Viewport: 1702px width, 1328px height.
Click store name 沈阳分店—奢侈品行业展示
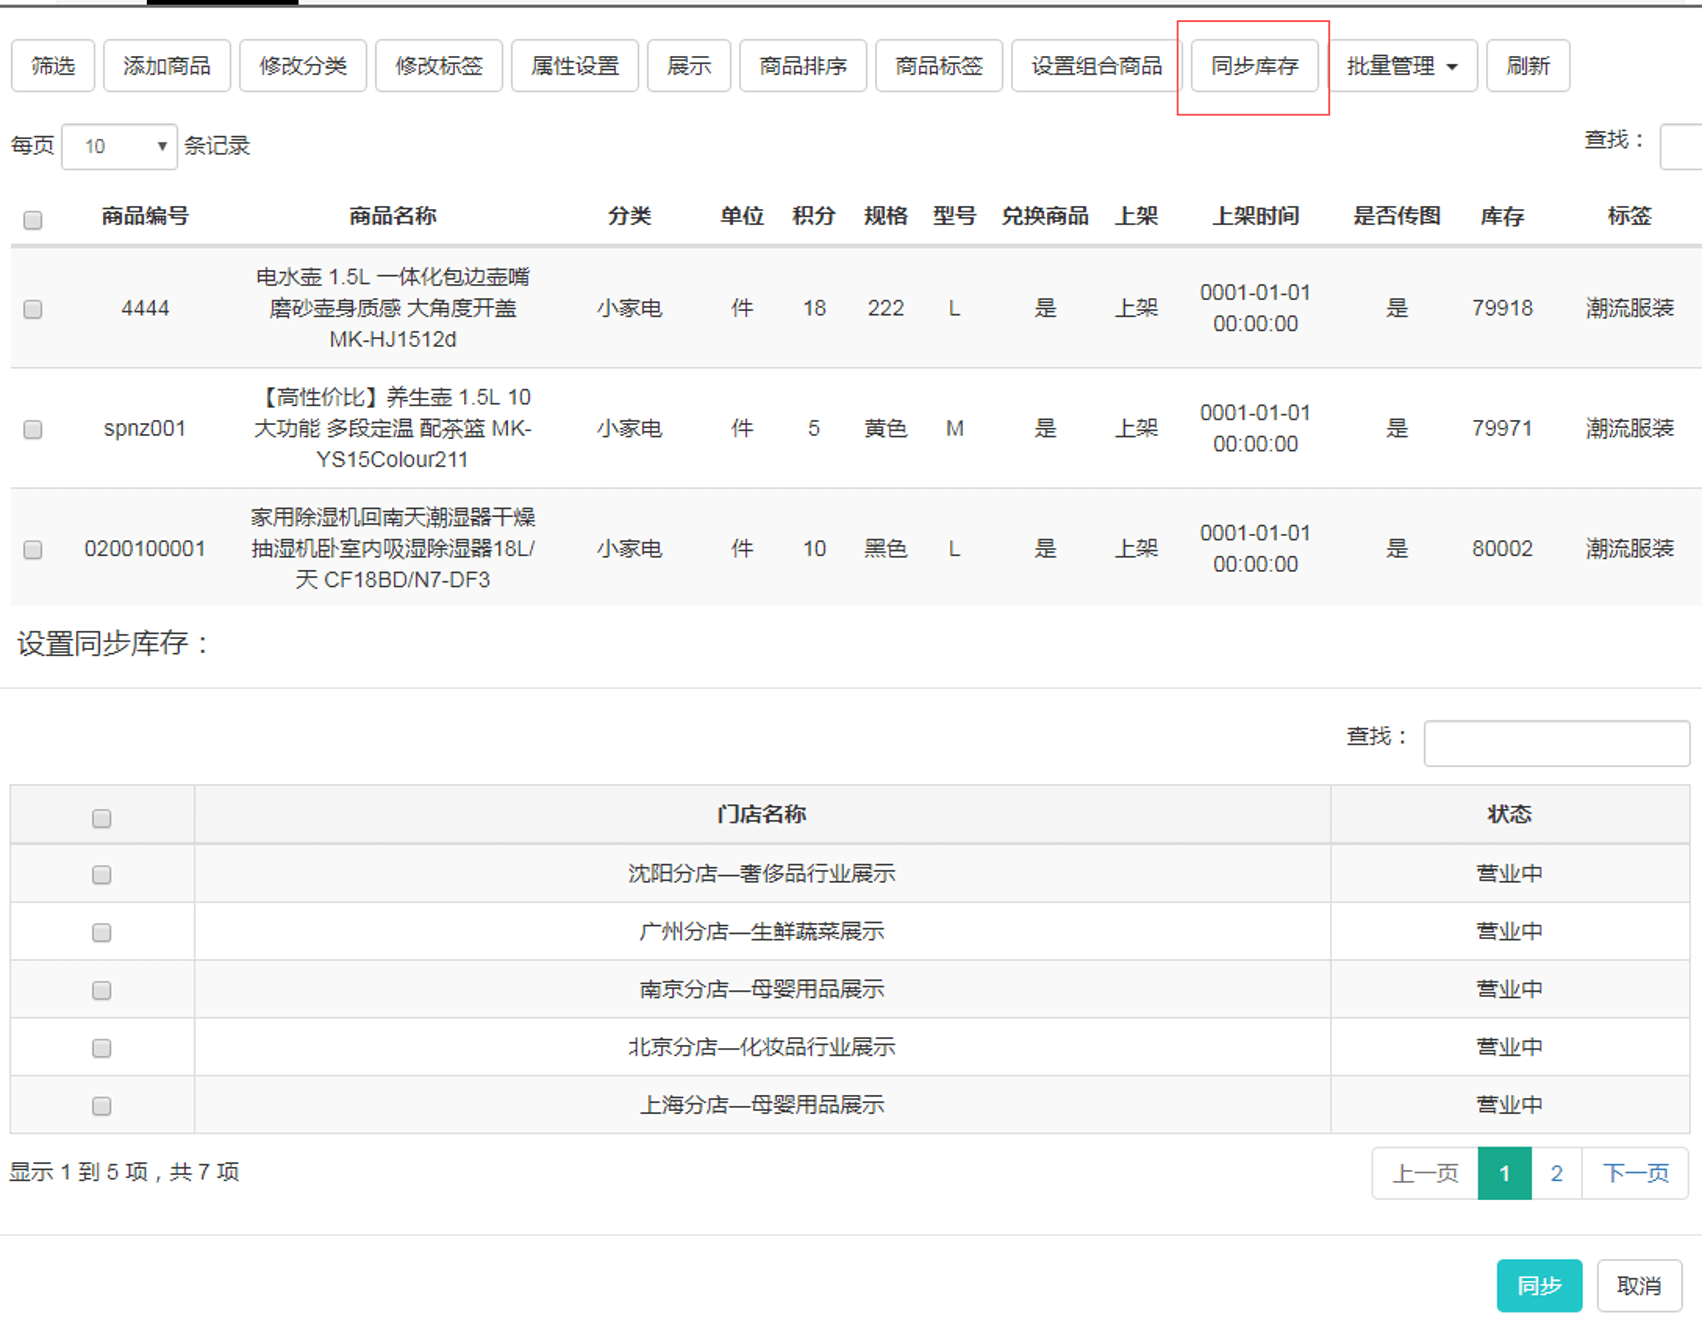click(x=762, y=873)
